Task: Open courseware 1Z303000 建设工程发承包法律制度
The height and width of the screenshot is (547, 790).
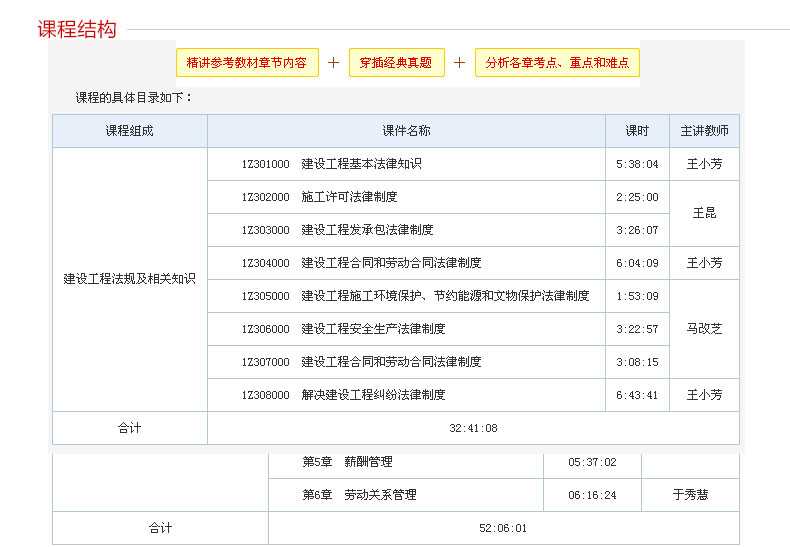Action: pyautogui.click(x=367, y=230)
